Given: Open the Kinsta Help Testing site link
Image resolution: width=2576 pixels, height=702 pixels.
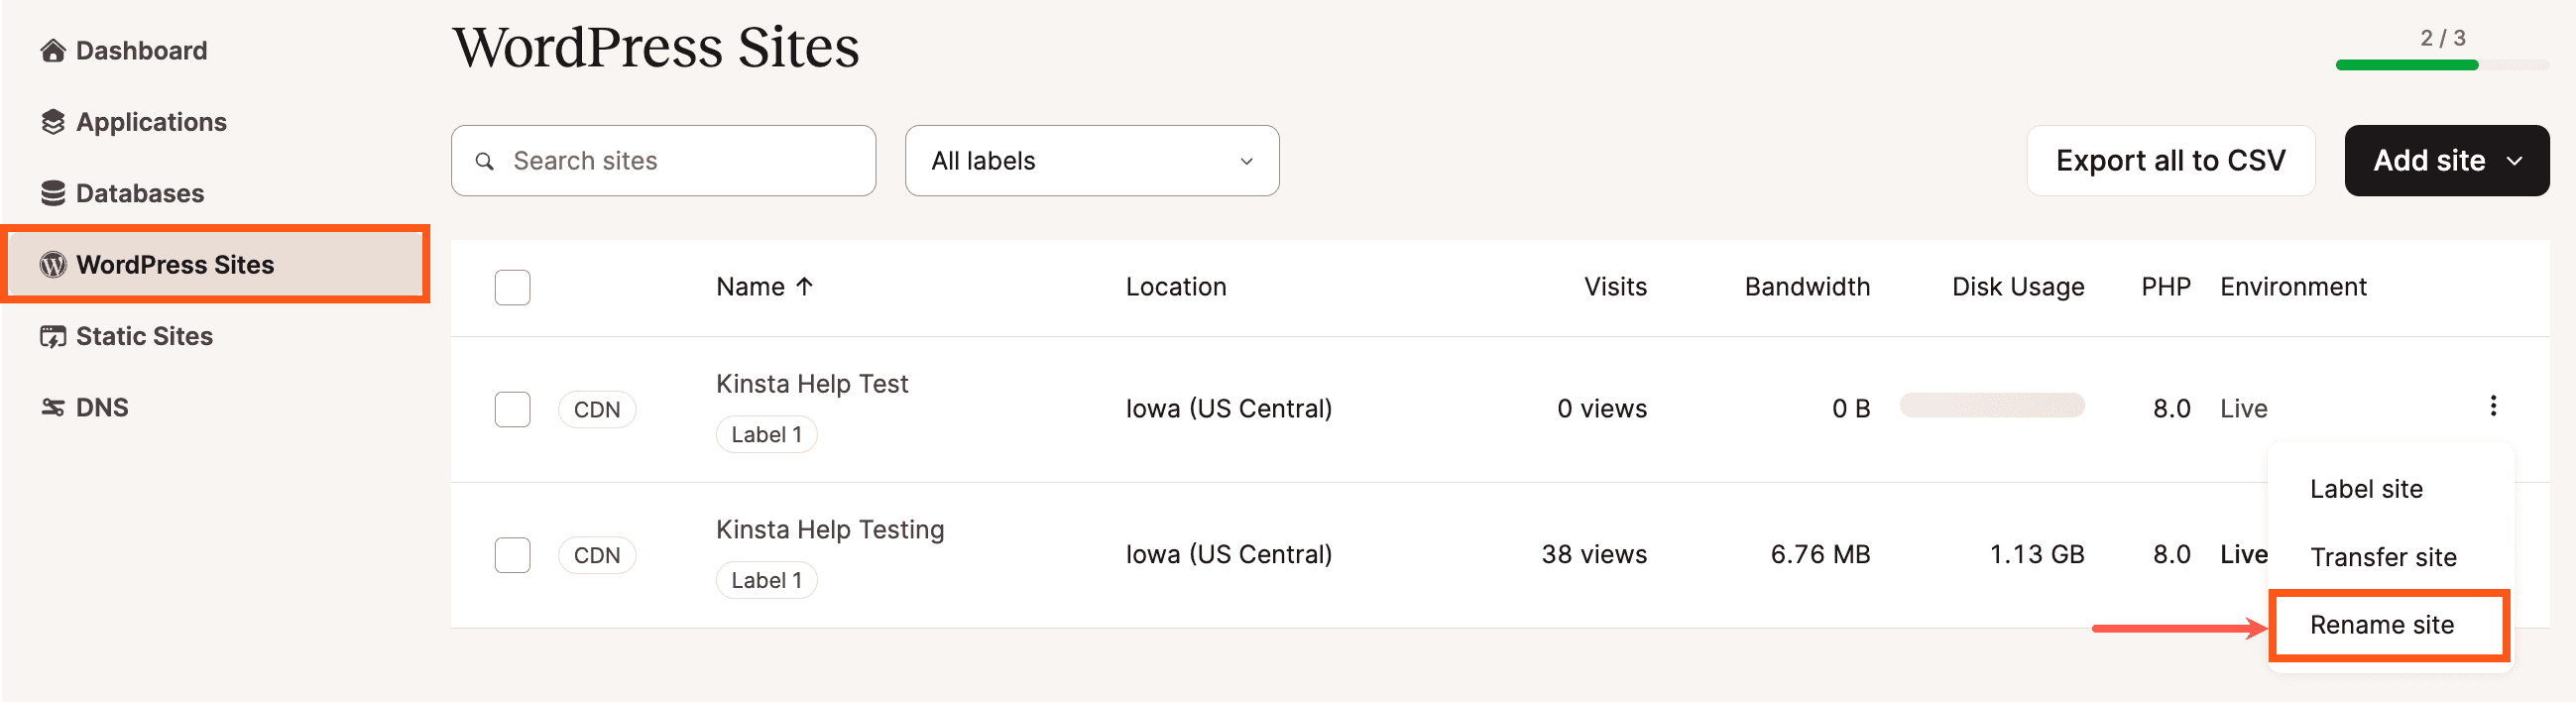Looking at the screenshot, I should (x=829, y=529).
